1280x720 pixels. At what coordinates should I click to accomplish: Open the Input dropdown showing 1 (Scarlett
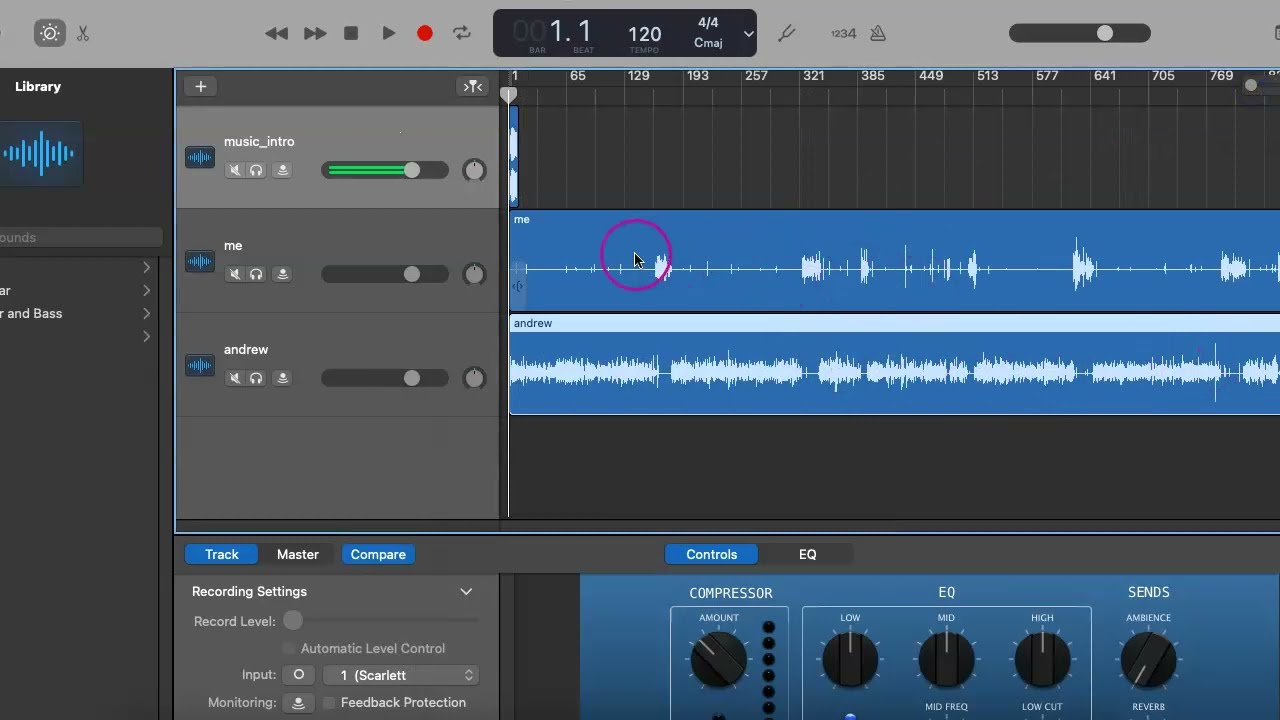pyautogui.click(x=403, y=675)
